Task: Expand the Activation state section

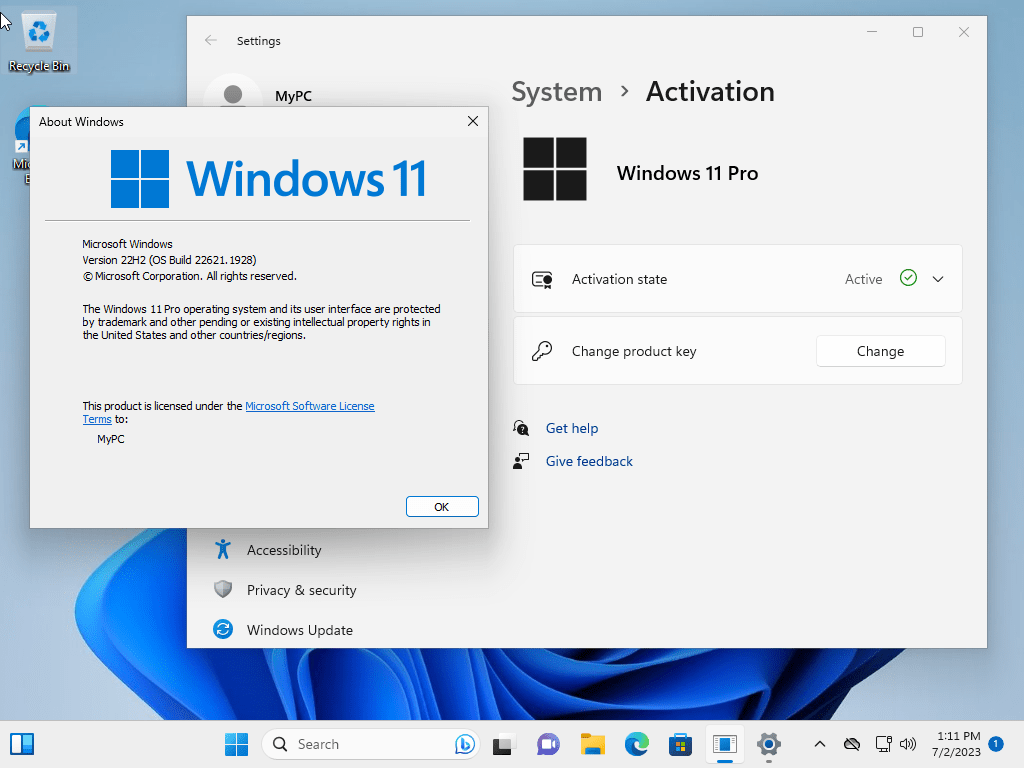Action: pos(938,279)
